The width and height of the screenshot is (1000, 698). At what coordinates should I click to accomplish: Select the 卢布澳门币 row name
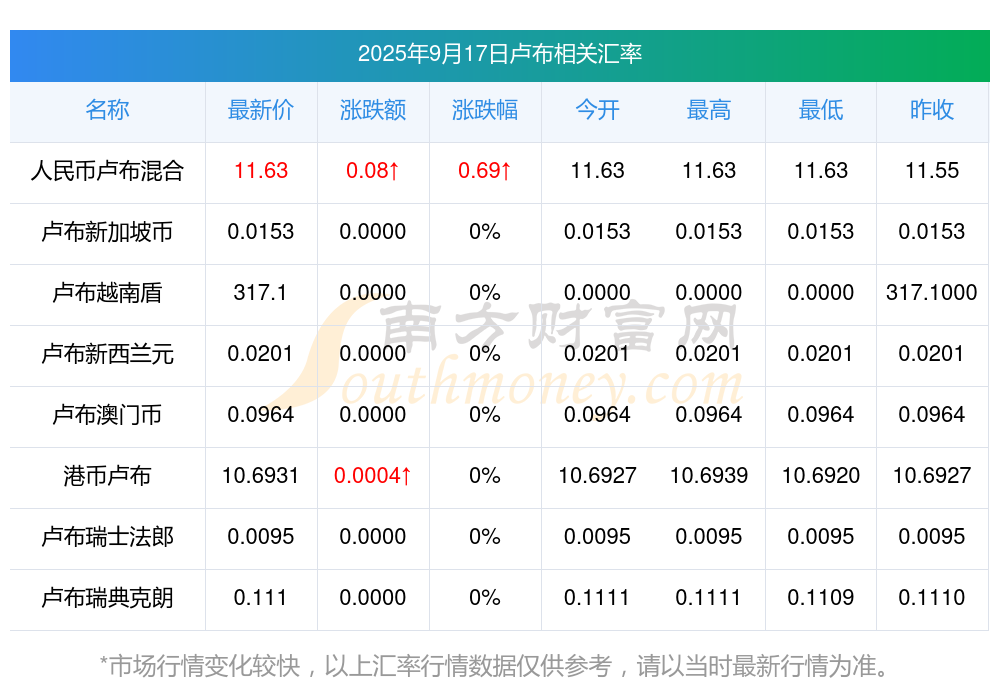(x=107, y=415)
